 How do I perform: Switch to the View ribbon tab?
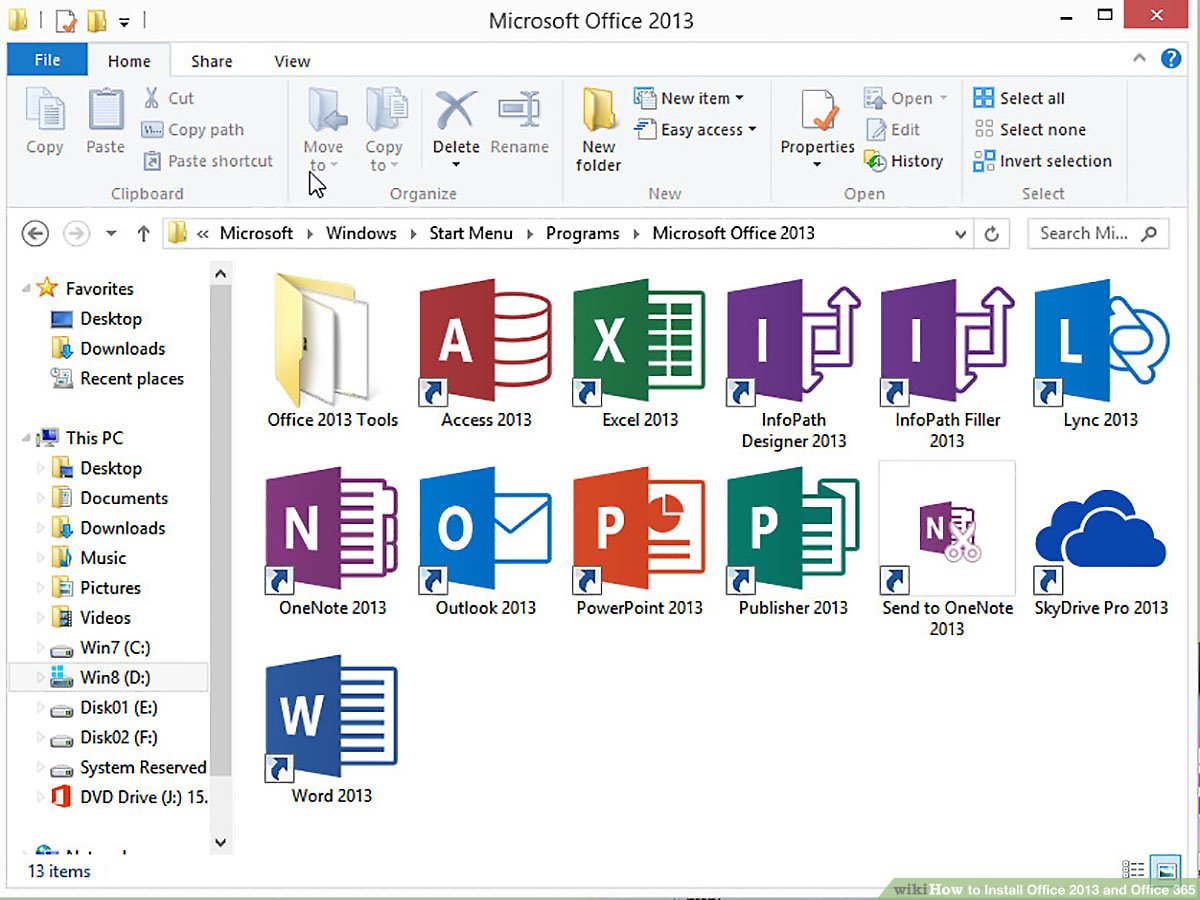click(x=292, y=61)
